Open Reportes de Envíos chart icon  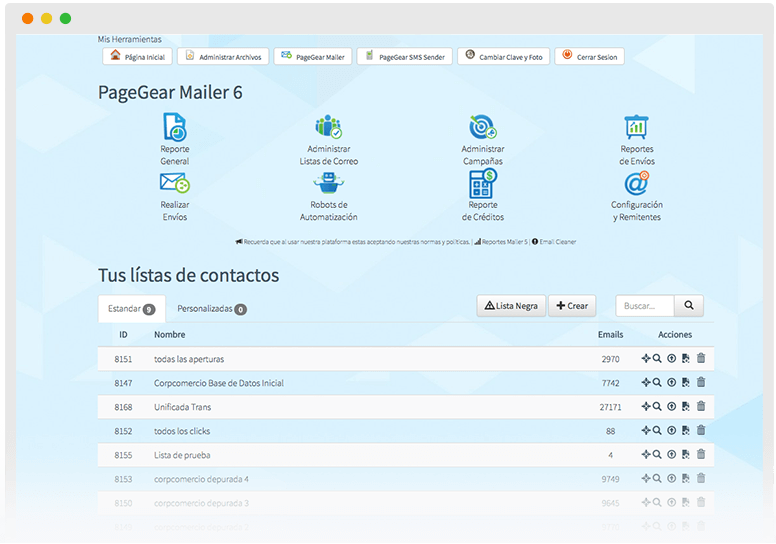point(636,128)
